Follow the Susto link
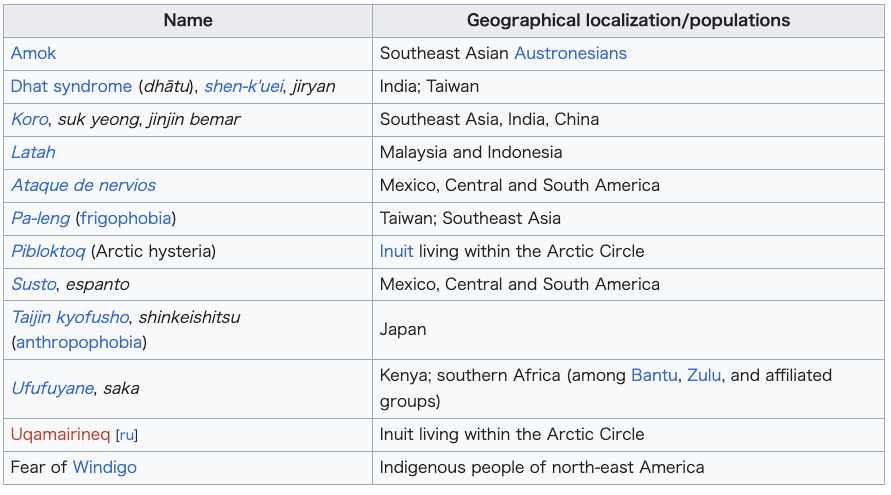Viewport: 891px width, 495px height. pos(34,284)
